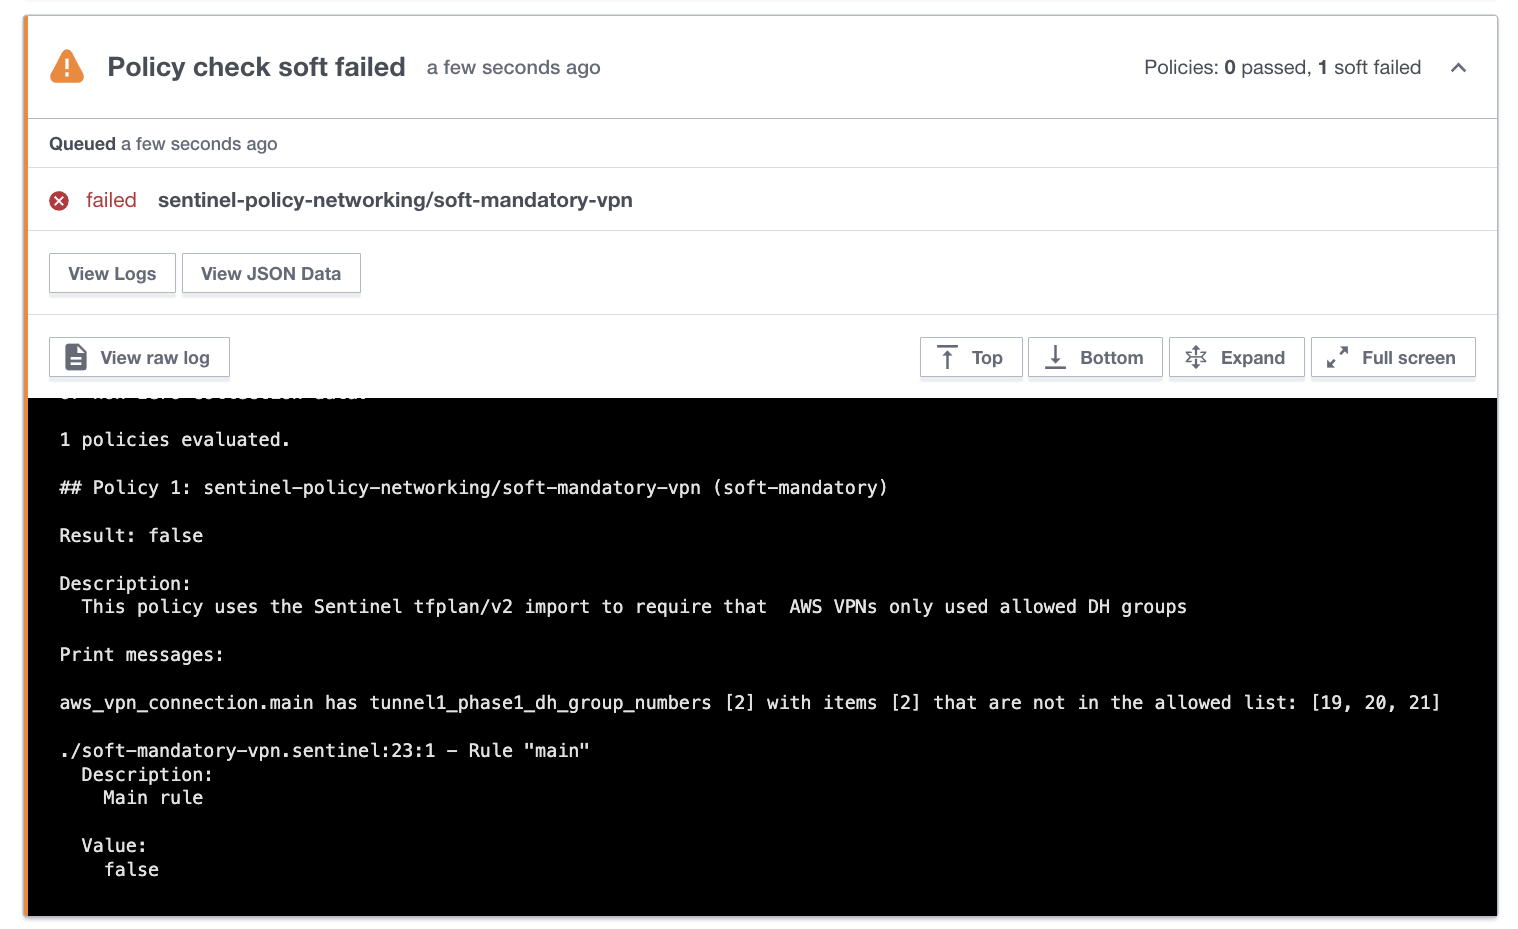Jump to Top of the log output
This screenshot has height=929, width=1518.
(970, 358)
